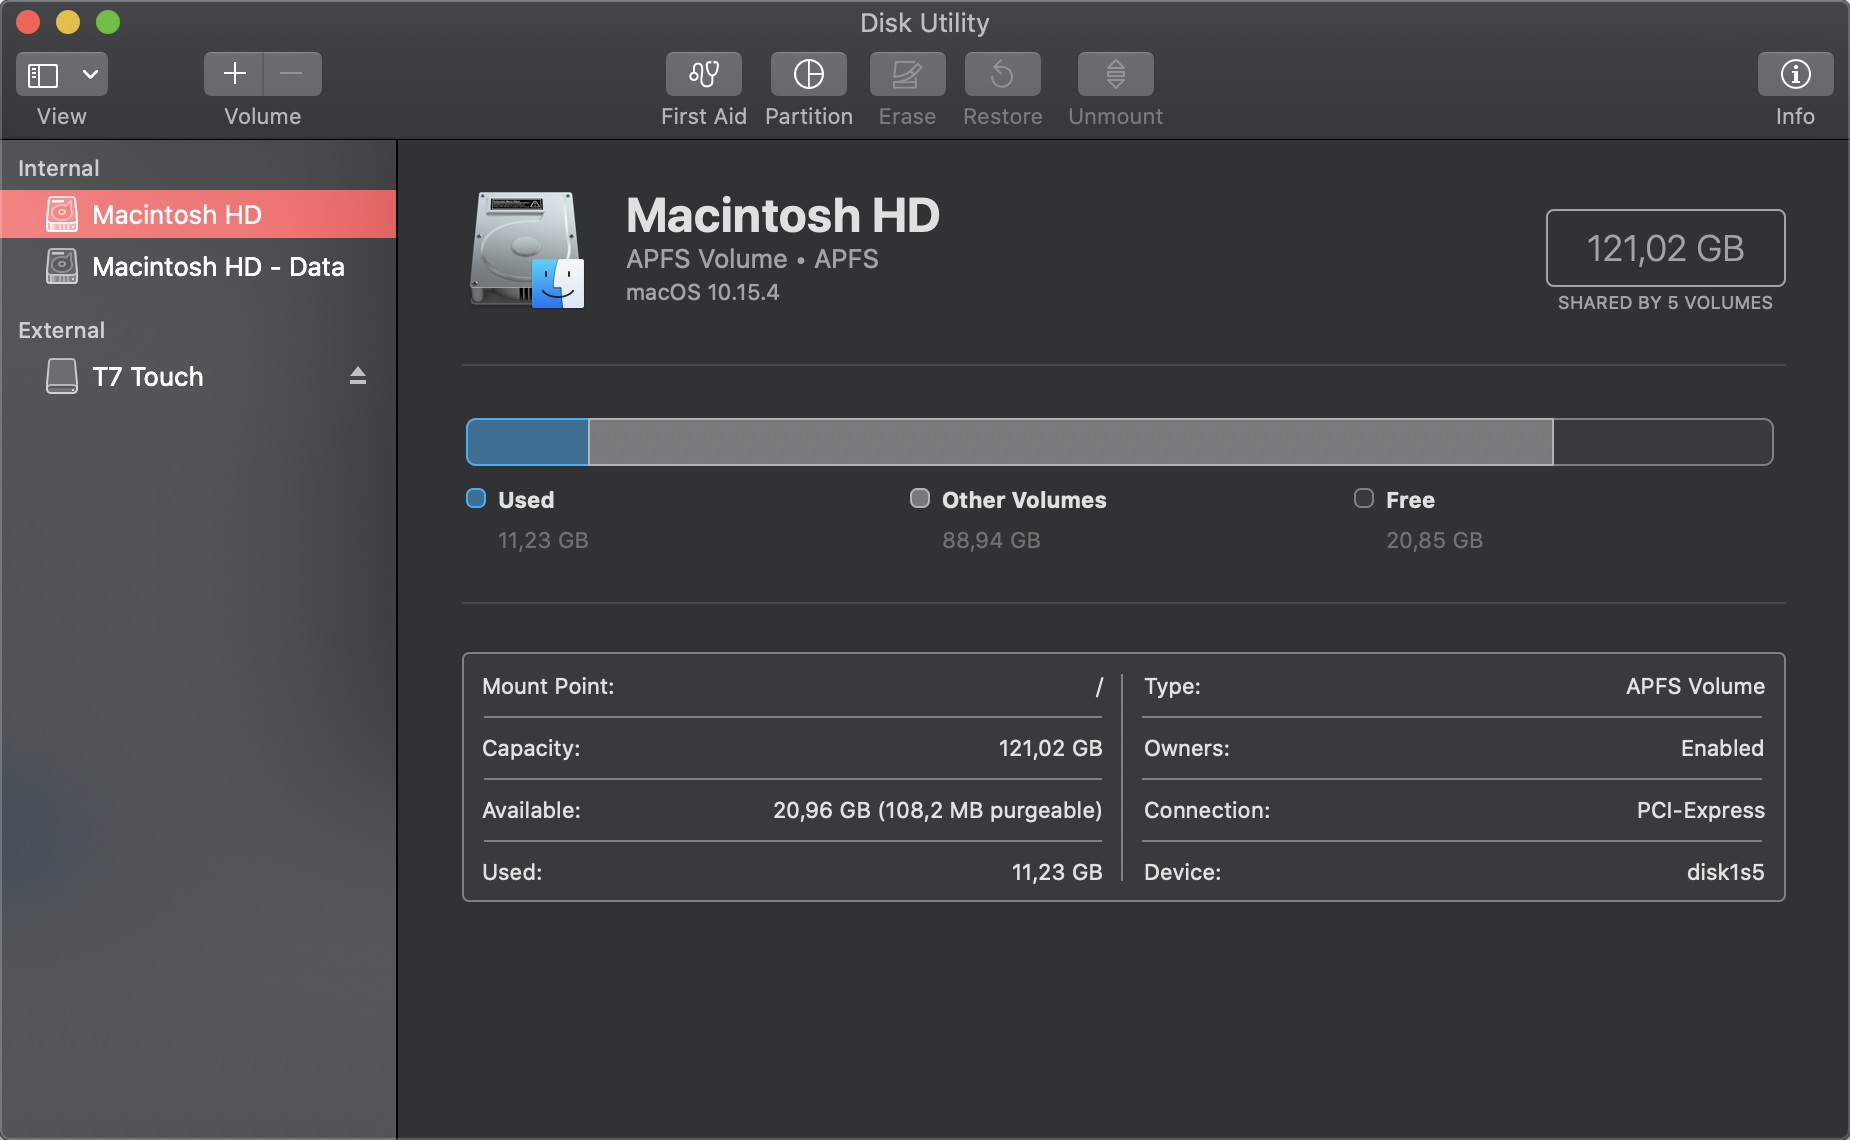Click the Other Volumes legend swatch
Viewport: 1850px width, 1140px height.
[x=920, y=498]
